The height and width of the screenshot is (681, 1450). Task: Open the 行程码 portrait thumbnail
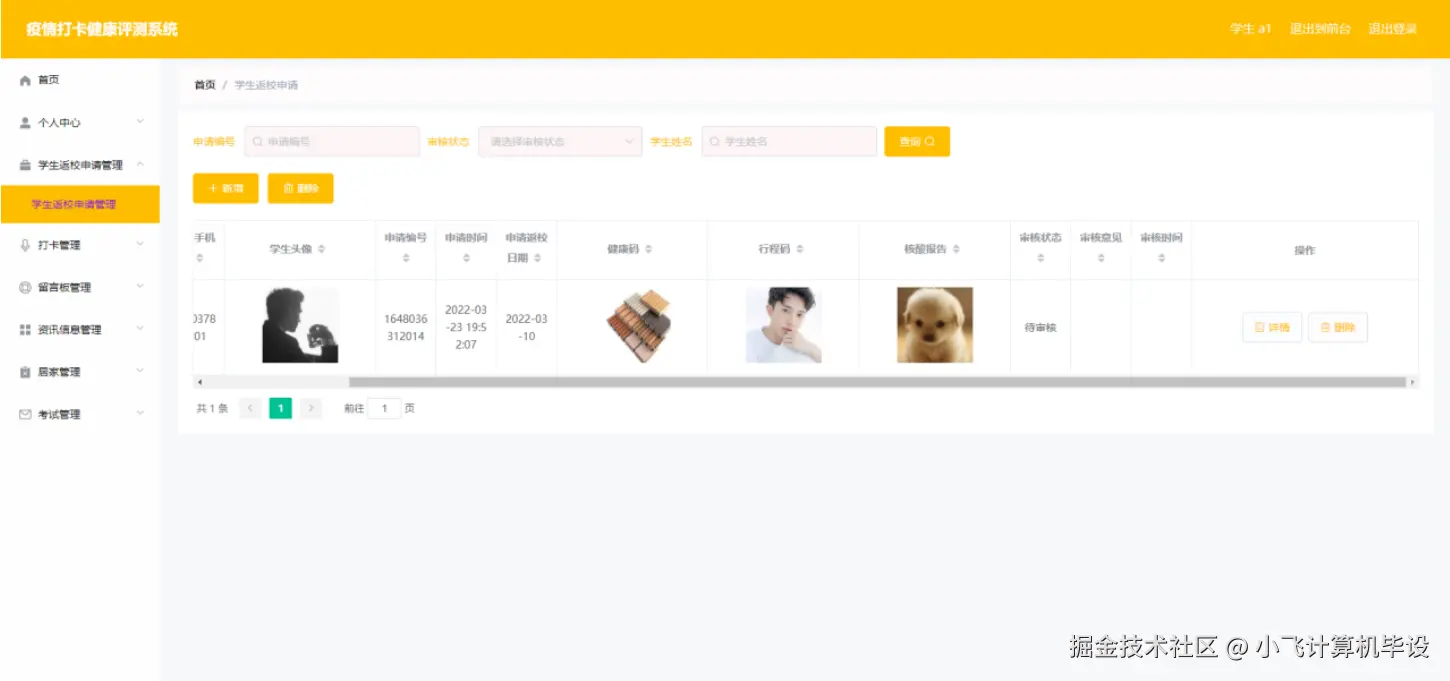tap(784, 326)
